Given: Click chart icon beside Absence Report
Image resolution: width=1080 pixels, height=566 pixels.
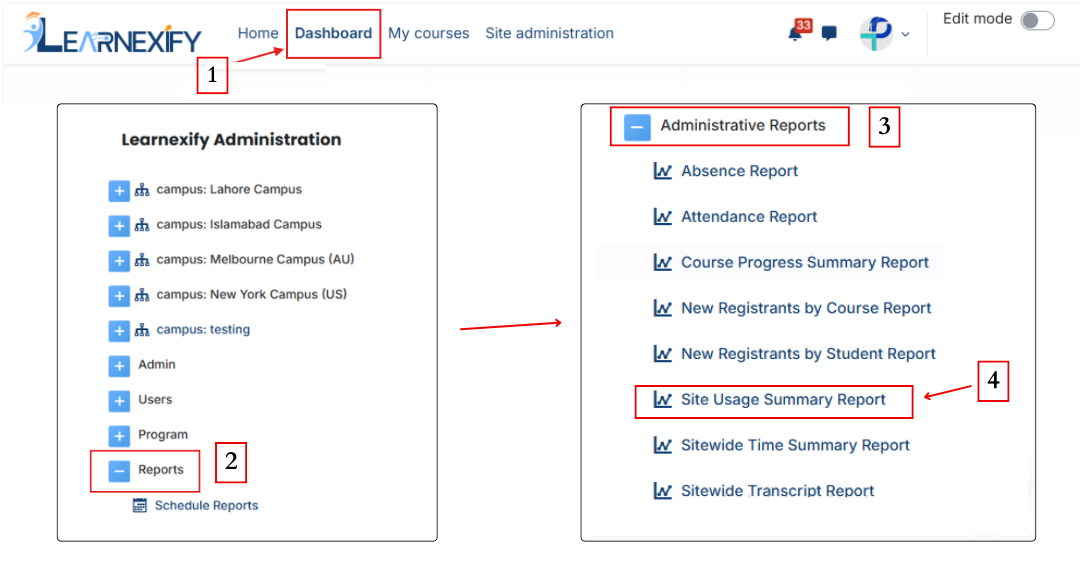Looking at the screenshot, I should (663, 171).
